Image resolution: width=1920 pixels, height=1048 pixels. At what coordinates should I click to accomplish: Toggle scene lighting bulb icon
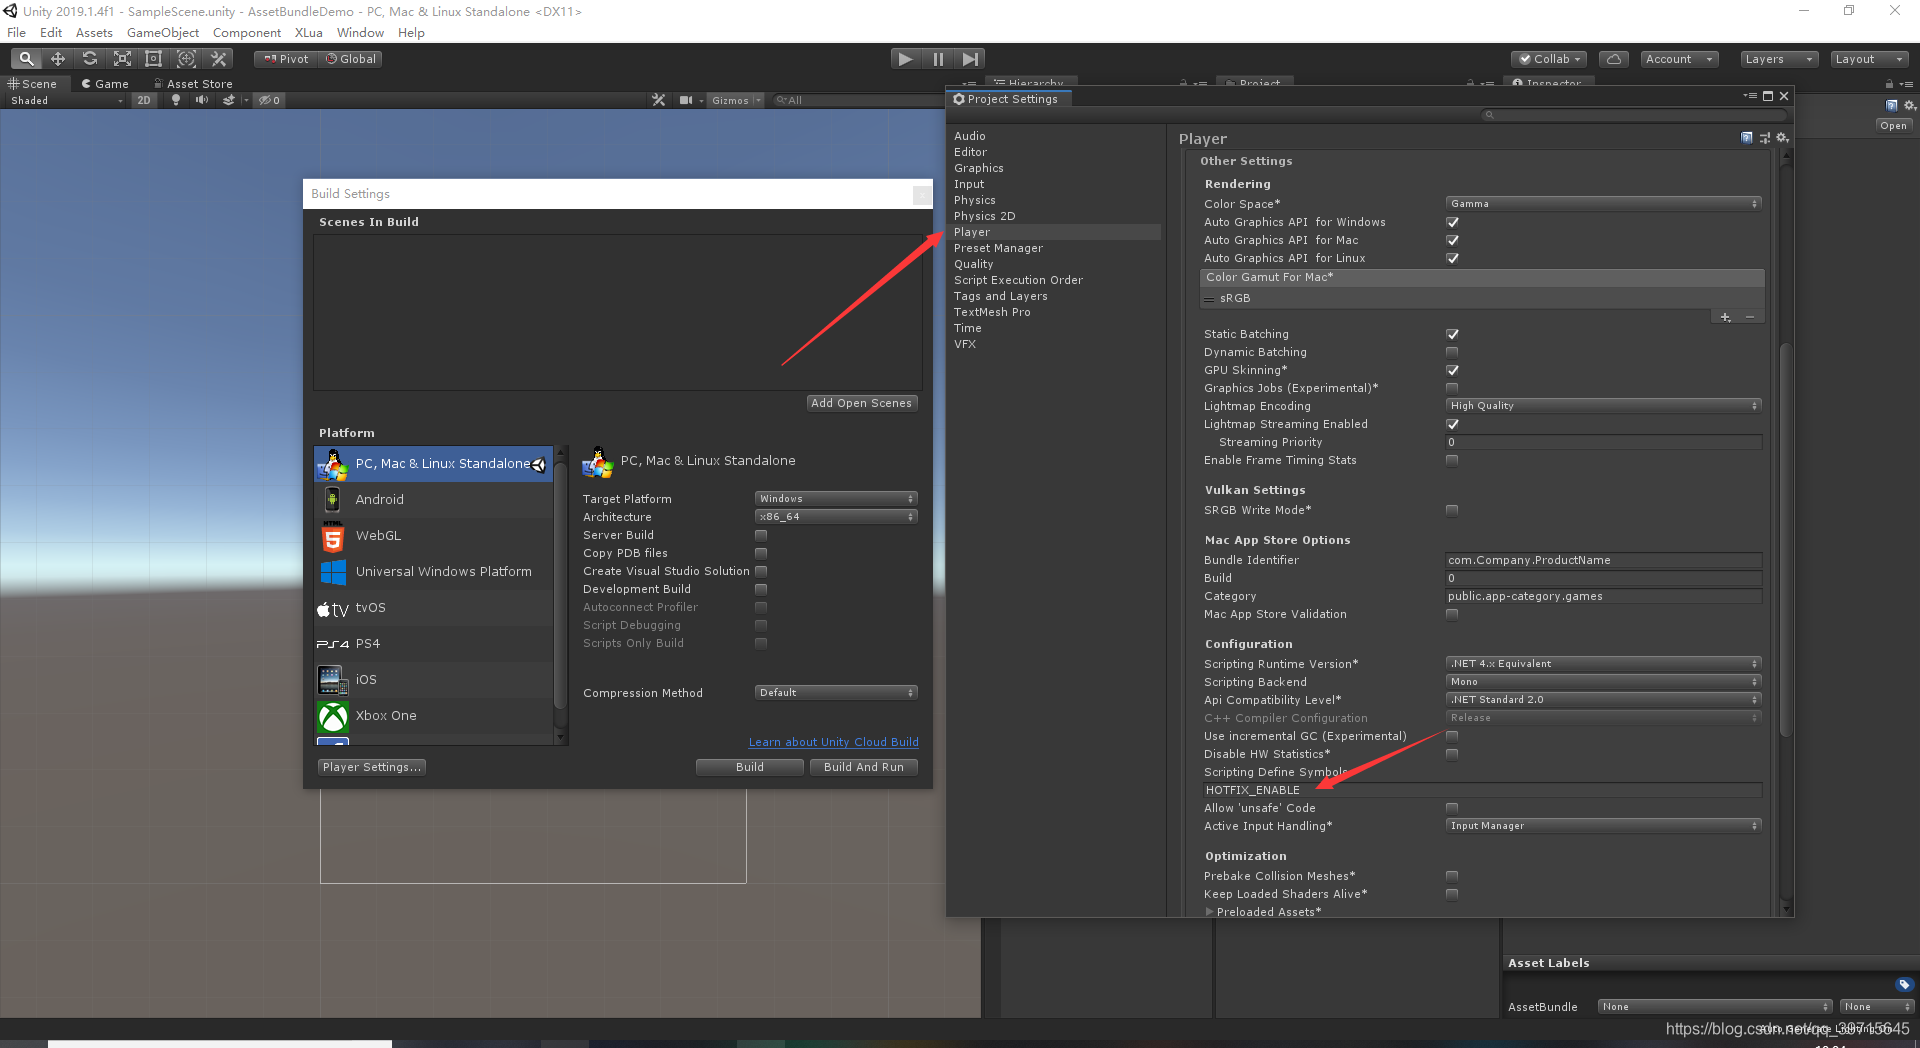coord(176,100)
